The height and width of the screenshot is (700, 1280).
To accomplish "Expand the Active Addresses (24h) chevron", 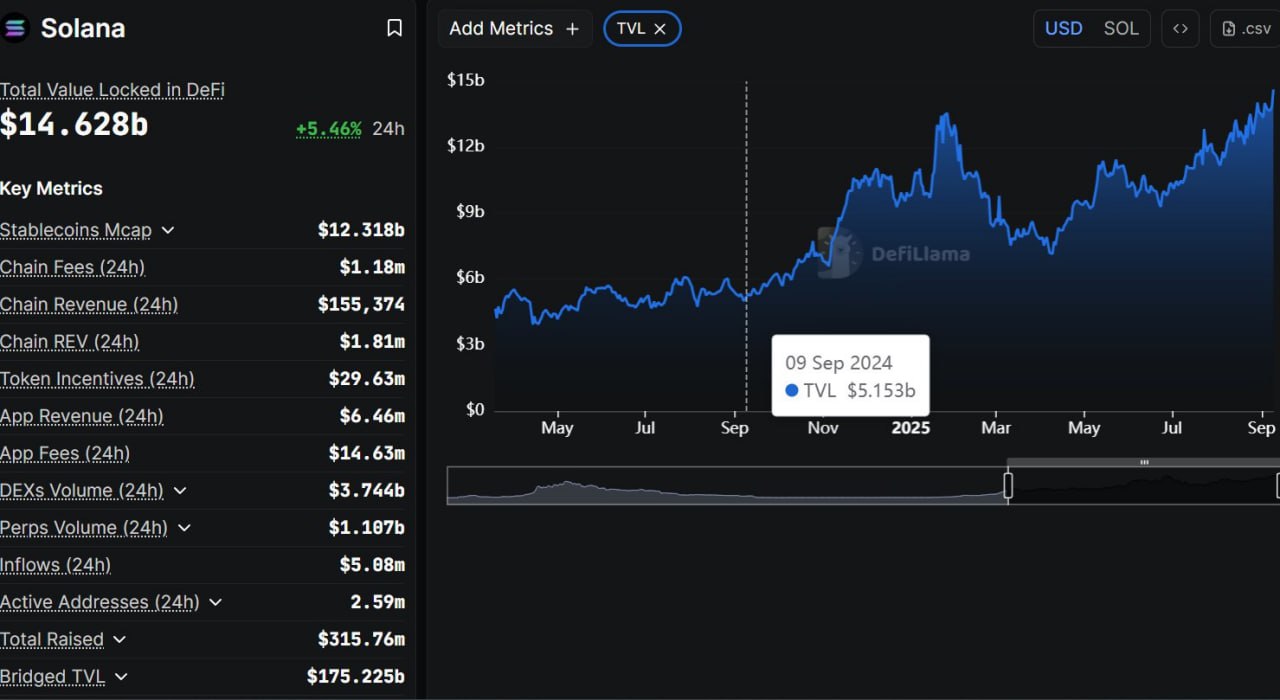I will click(x=215, y=602).
